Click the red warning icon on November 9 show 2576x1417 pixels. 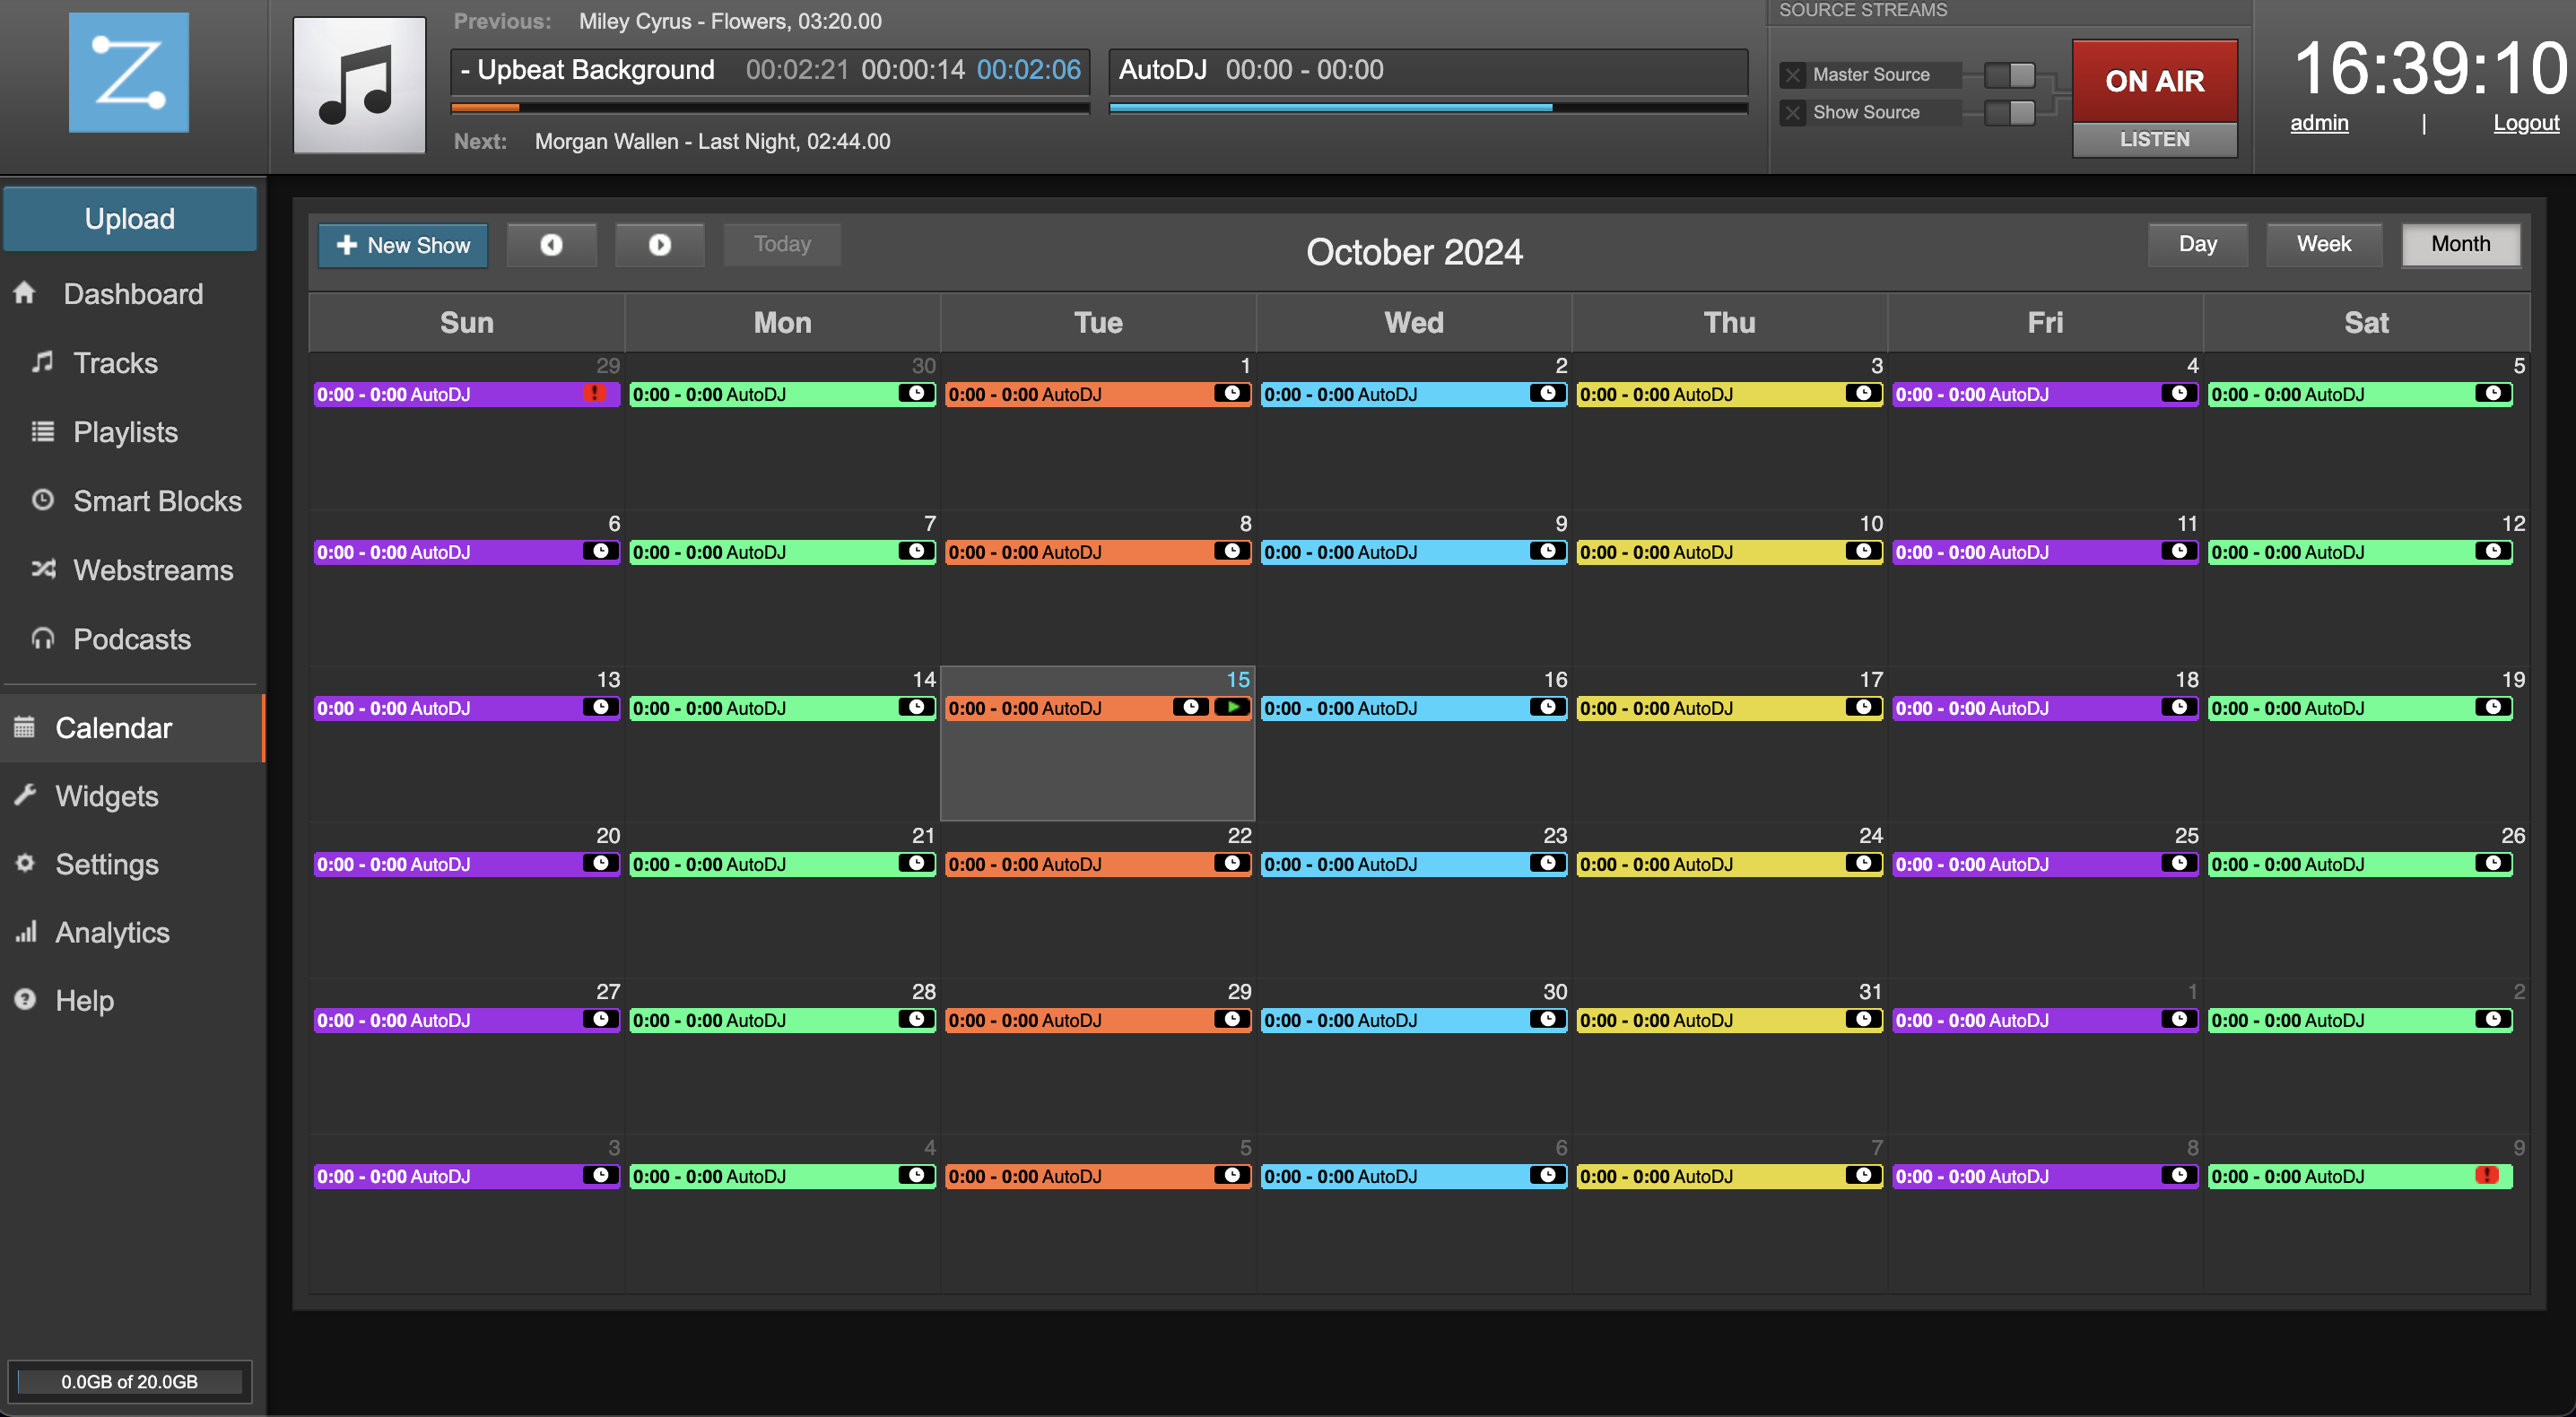point(2487,1176)
